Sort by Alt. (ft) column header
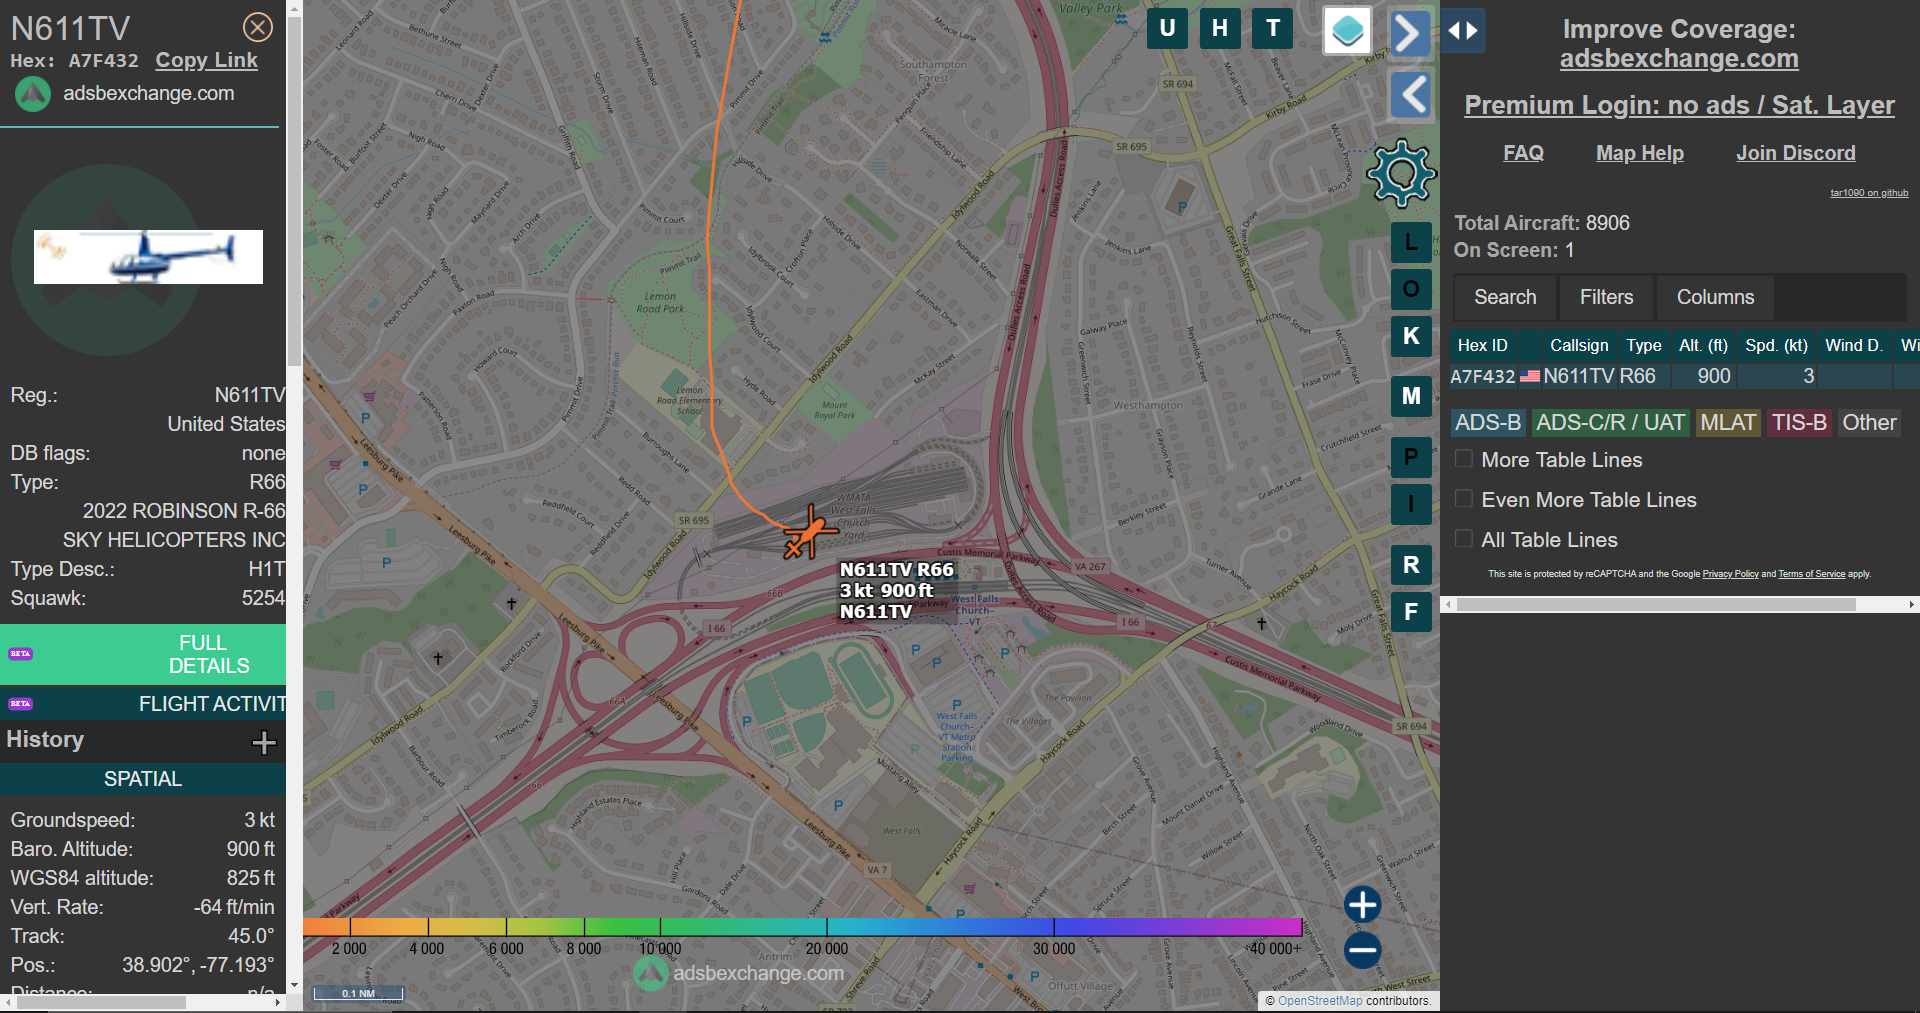1920x1013 pixels. coord(1704,345)
